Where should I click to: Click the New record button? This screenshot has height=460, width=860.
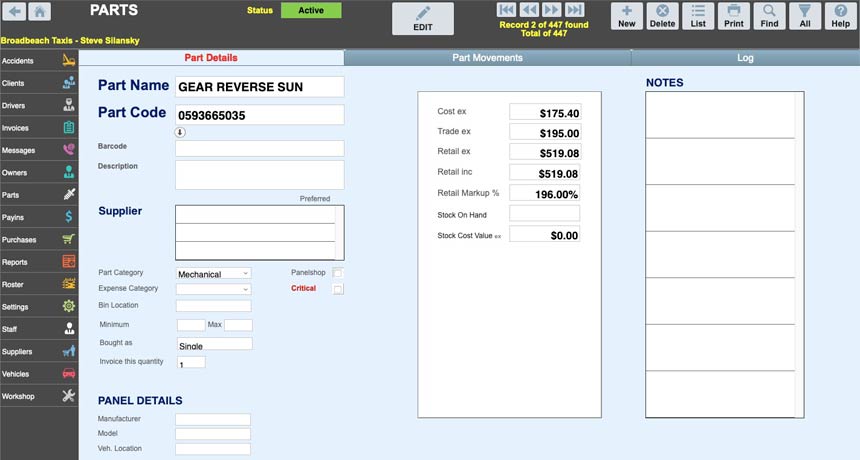(x=626, y=16)
